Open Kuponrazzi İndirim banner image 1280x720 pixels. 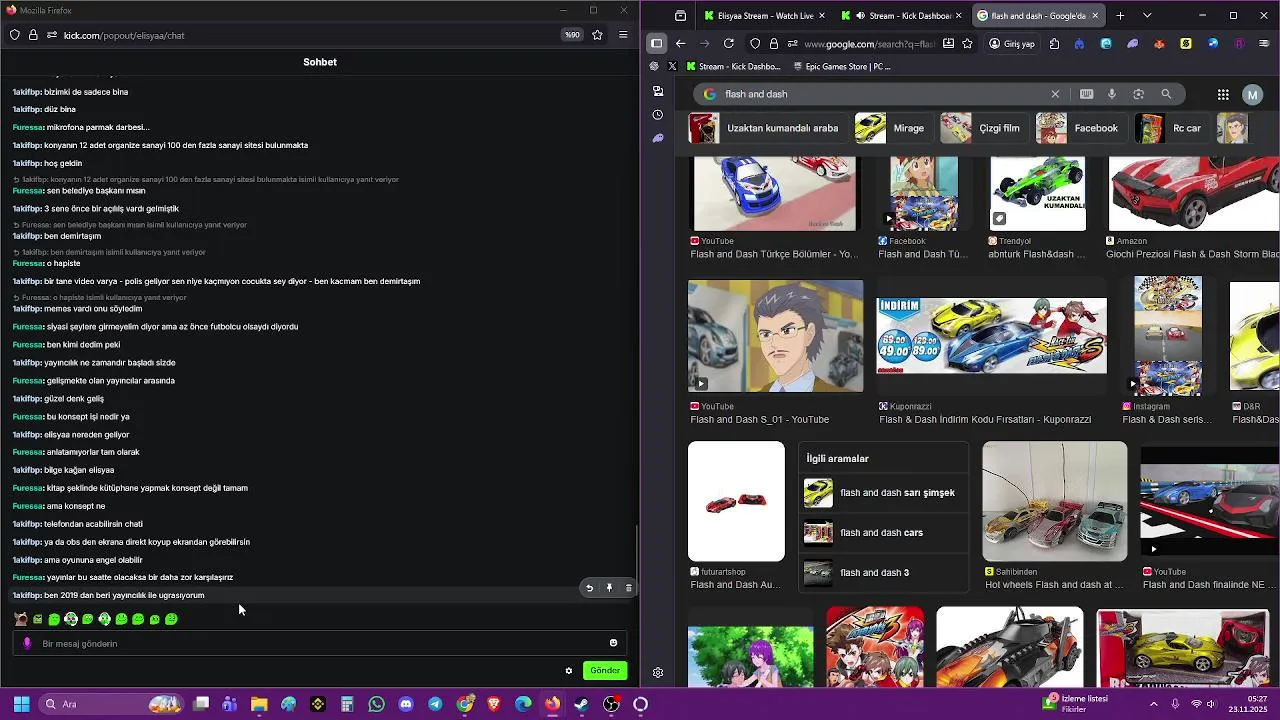(992, 336)
